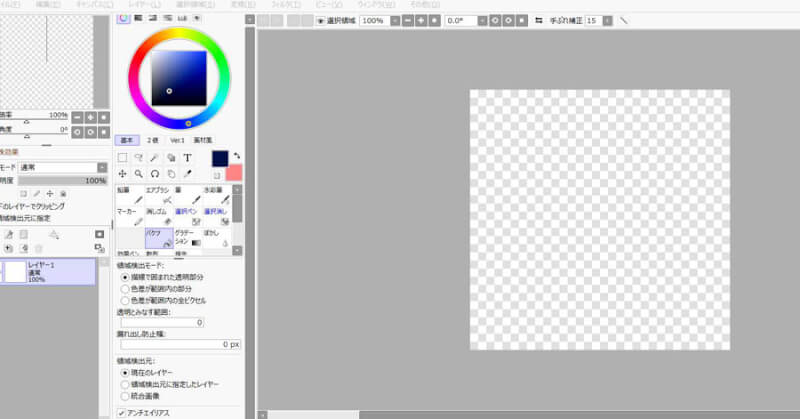Click the pink background color swatch
Screen dimensions: 800x419
(234, 173)
